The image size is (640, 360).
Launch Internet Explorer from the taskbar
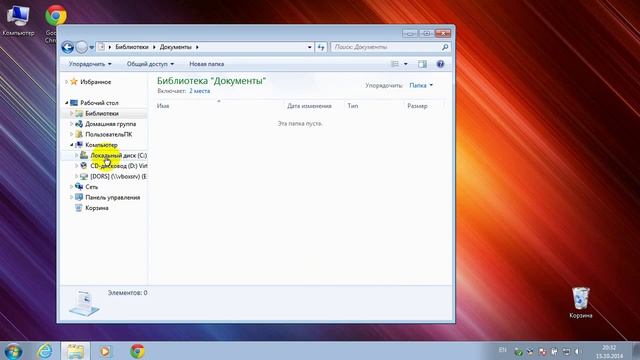(x=44, y=351)
